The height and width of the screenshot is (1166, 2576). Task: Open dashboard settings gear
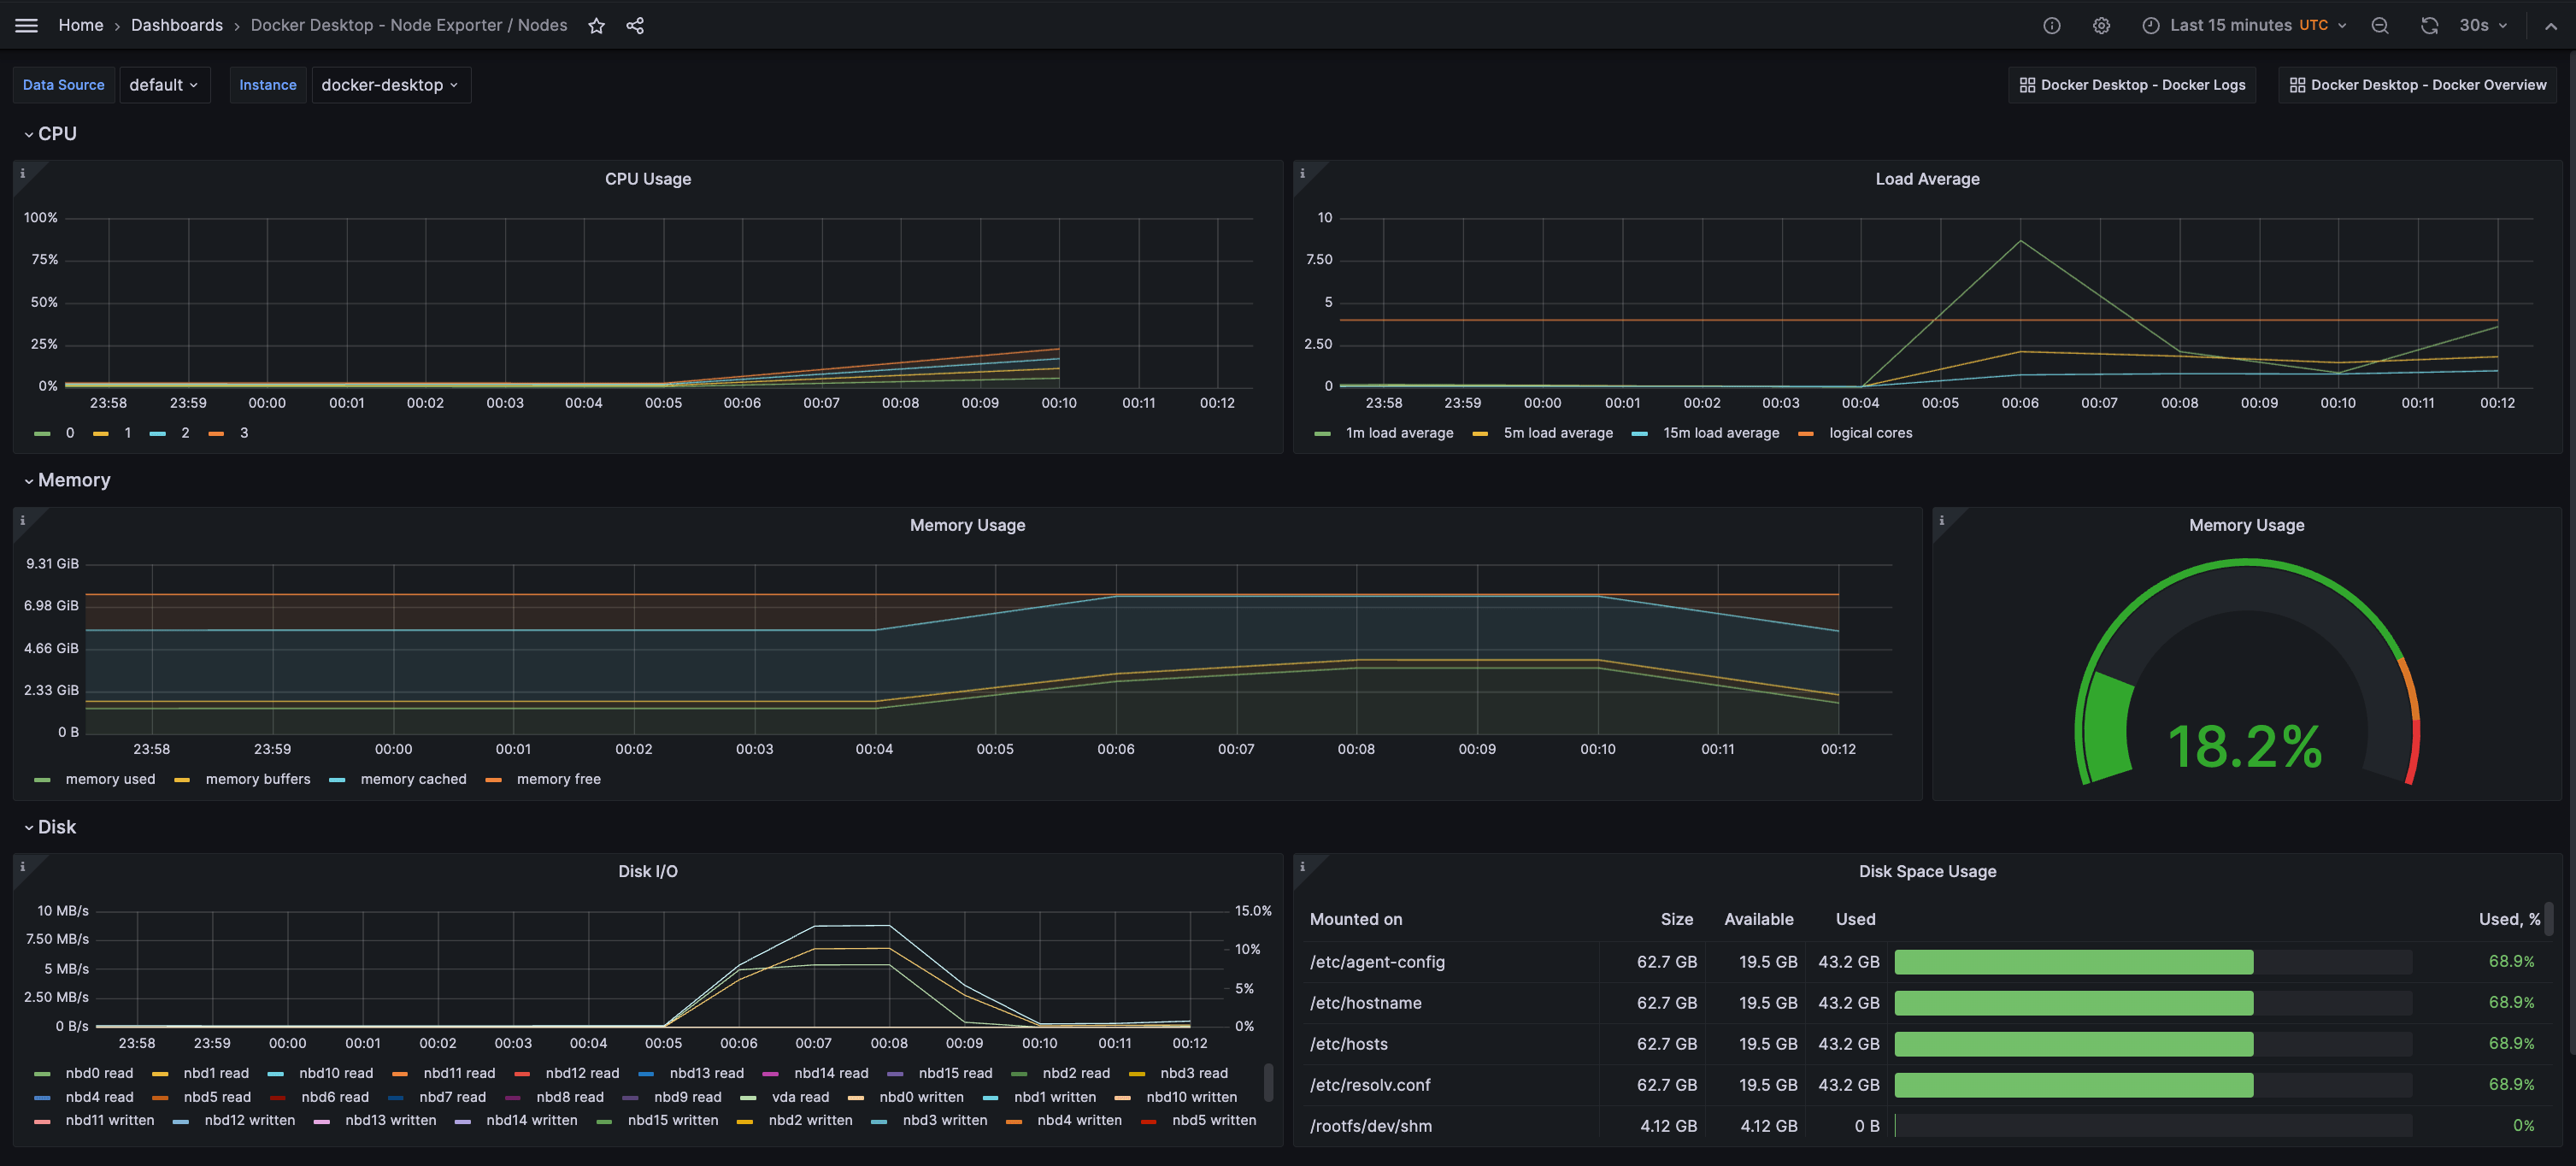point(2101,25)
